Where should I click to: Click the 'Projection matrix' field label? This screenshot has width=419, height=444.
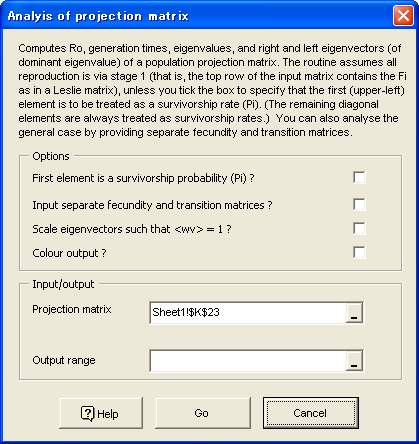[72, 309]
